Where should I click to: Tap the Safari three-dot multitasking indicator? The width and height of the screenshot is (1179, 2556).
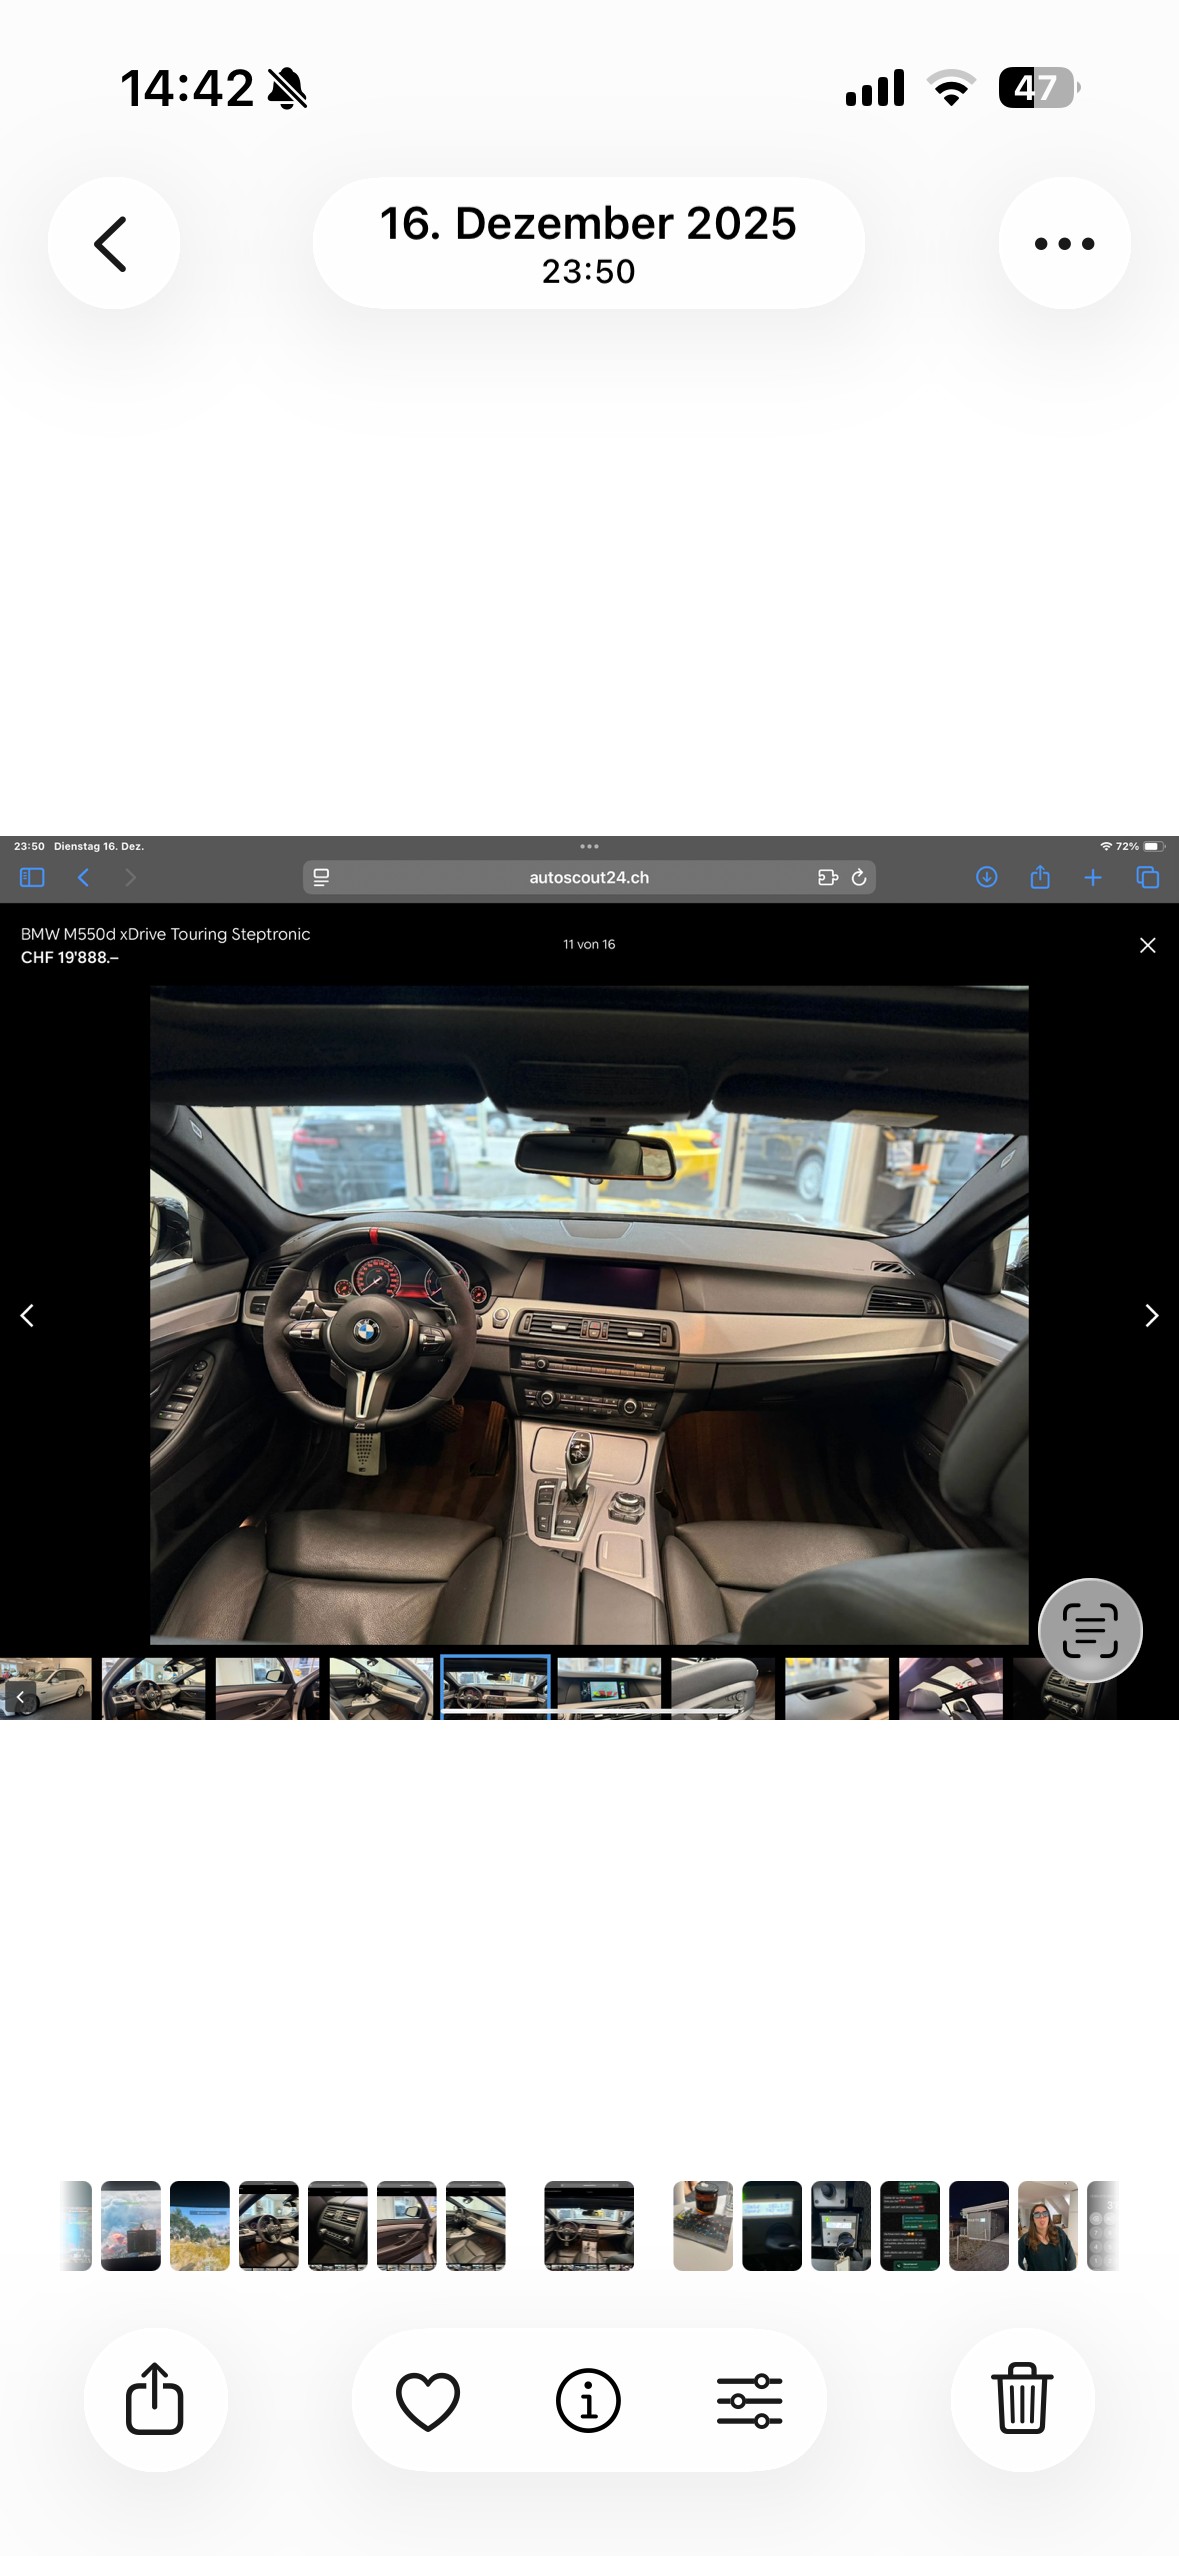point(589,846)
